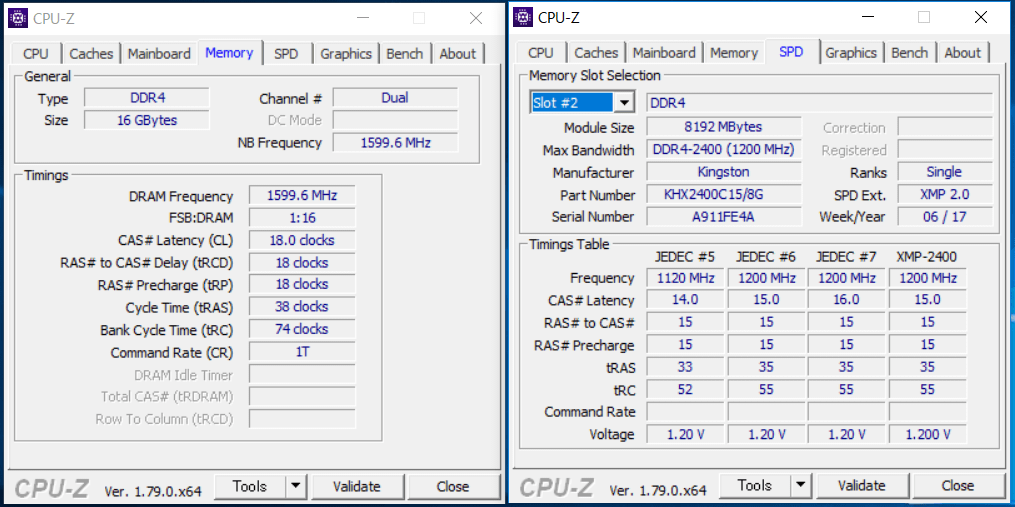1015x507 pixels.
Task: Open the CPU tab in right CPU-Z window
Action: [x=541, y=52]
